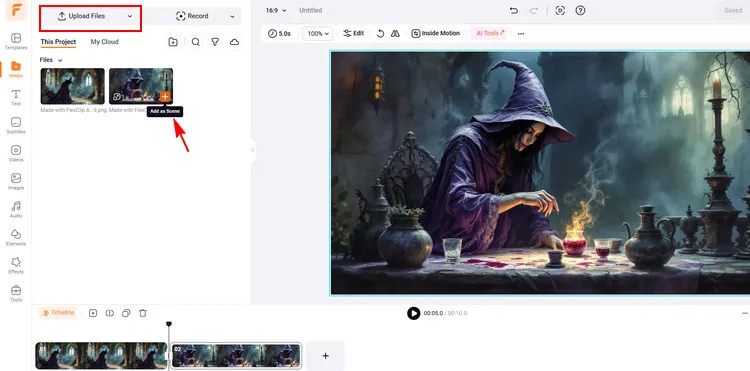Click the flip icon in canvas toolbar
Image resolution: width=750 pixels, height=371 pixels.
[x=395, y=33]
